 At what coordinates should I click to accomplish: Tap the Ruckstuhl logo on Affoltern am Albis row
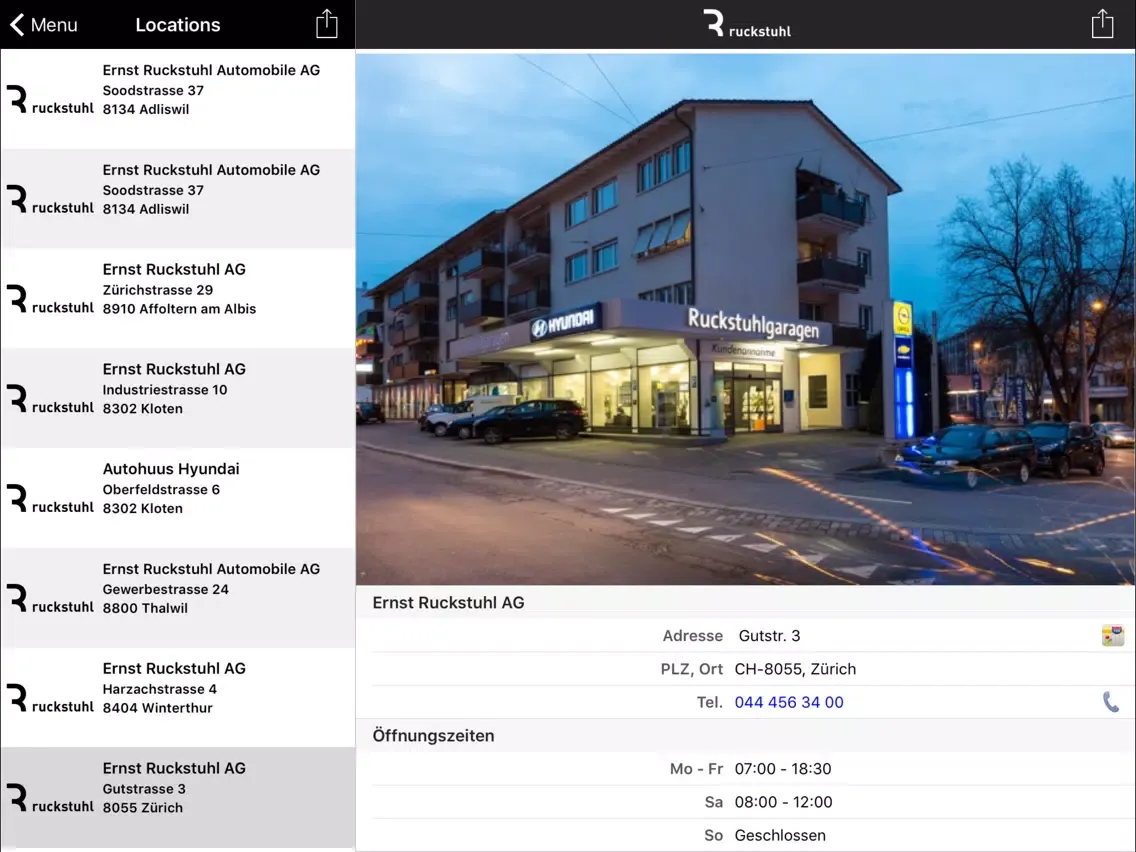click(x=50, y=300)
